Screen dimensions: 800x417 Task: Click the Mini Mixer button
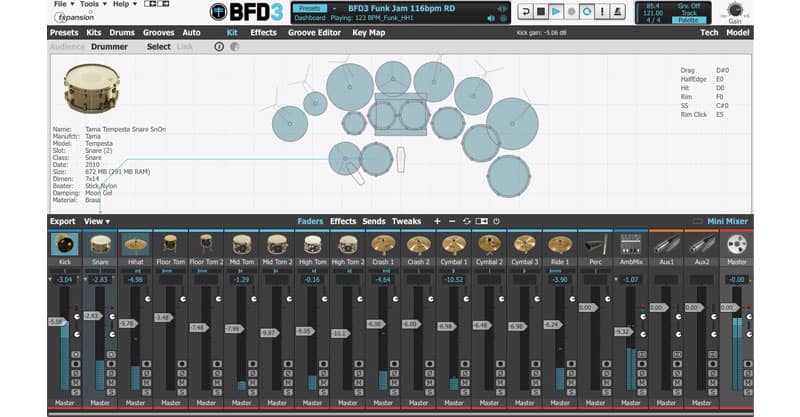[727, 221]
